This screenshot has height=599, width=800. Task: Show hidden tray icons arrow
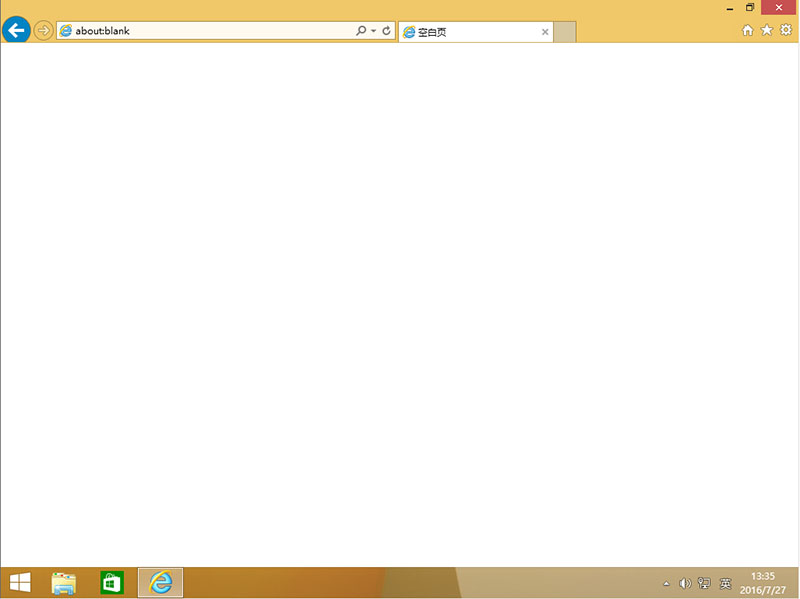(666, 583)
